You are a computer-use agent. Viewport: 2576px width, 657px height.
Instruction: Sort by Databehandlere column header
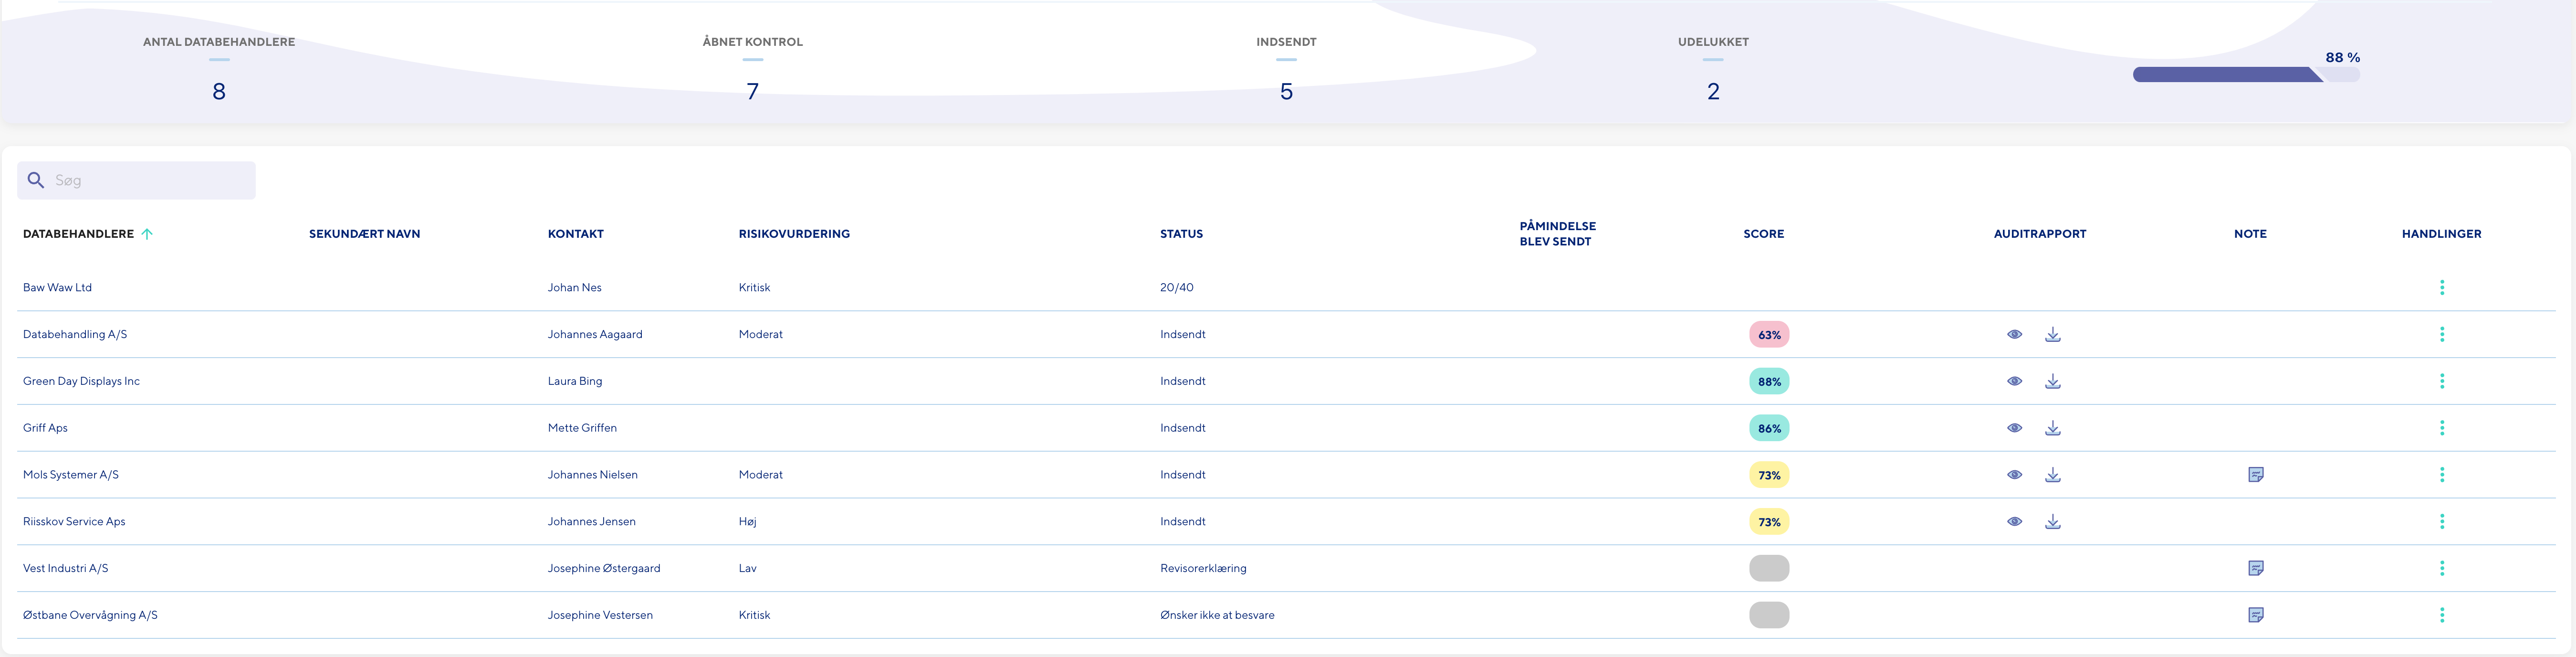coord(78,234)
